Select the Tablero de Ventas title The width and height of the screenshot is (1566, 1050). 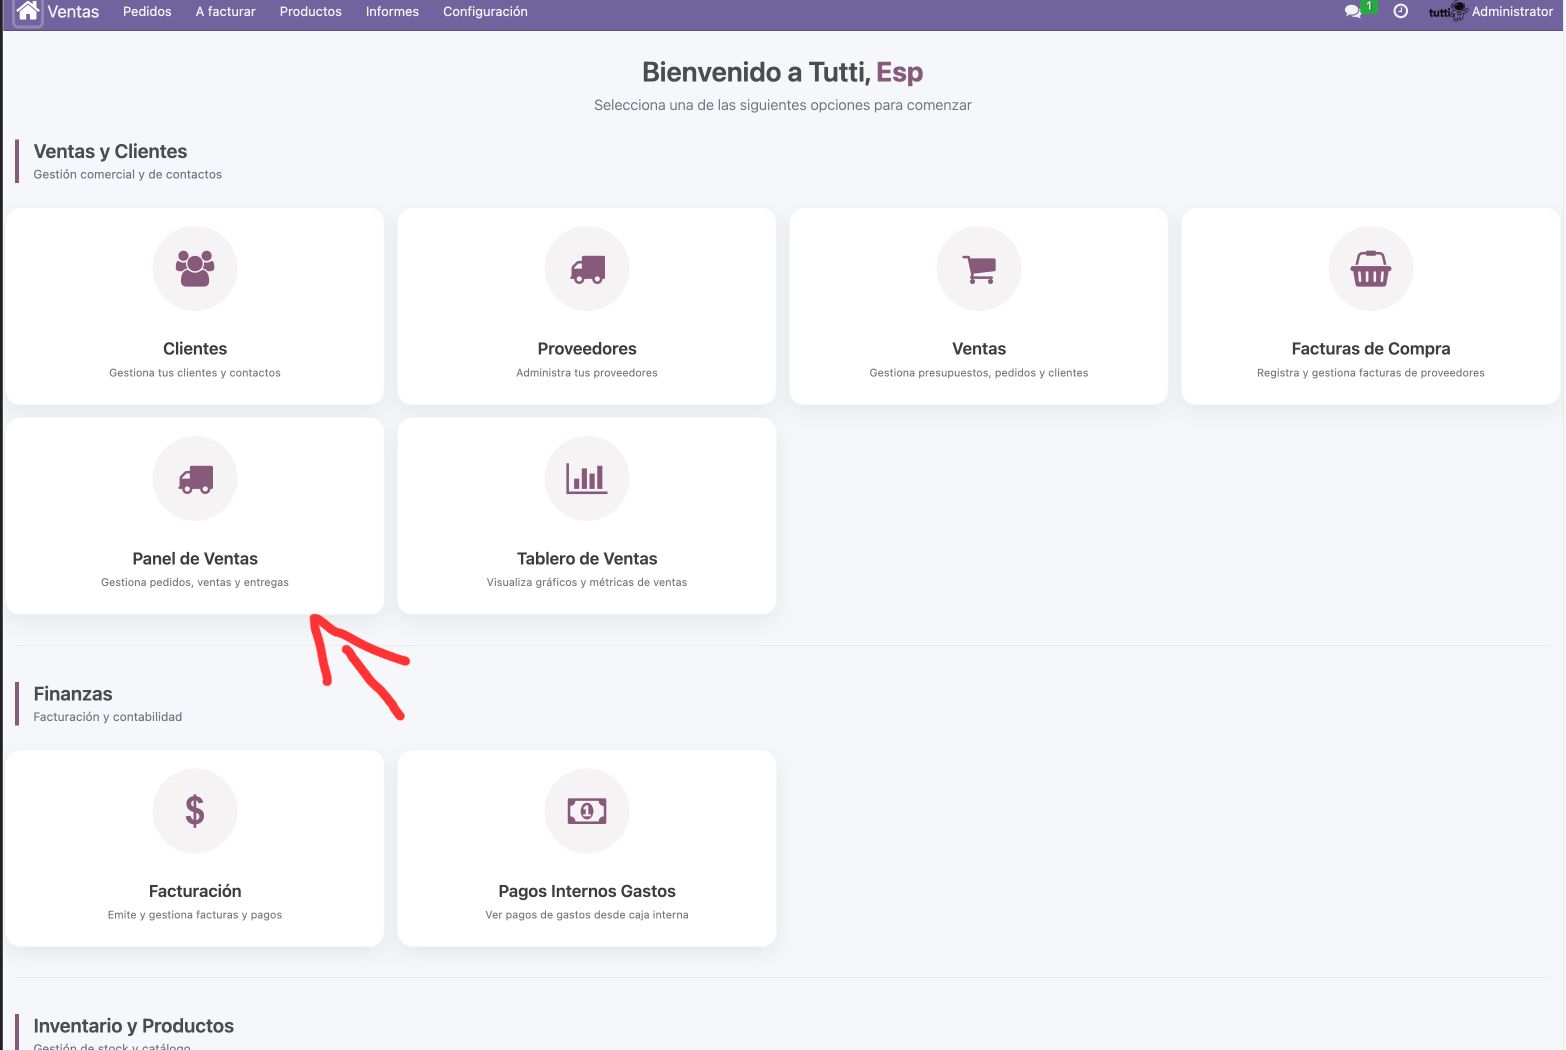(587, 558)
